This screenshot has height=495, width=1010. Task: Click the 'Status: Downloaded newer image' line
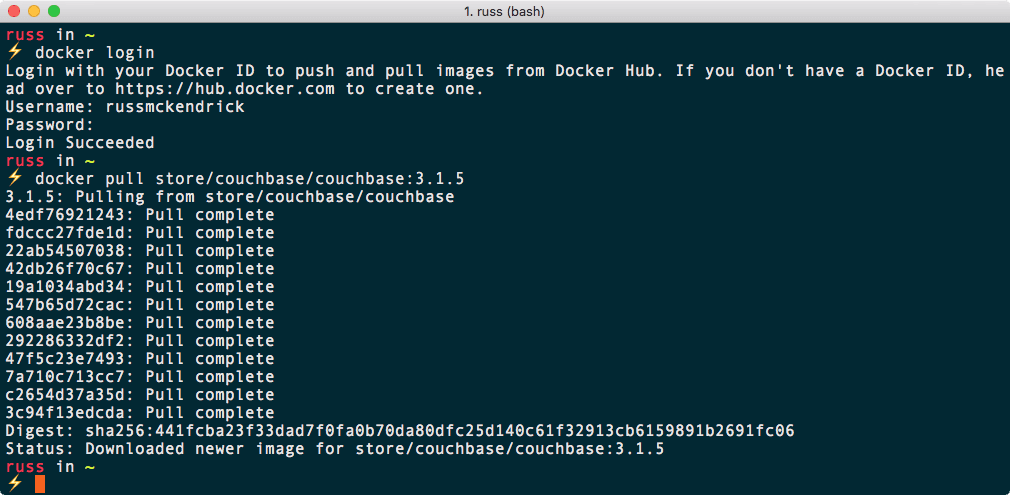coord(335,449)
